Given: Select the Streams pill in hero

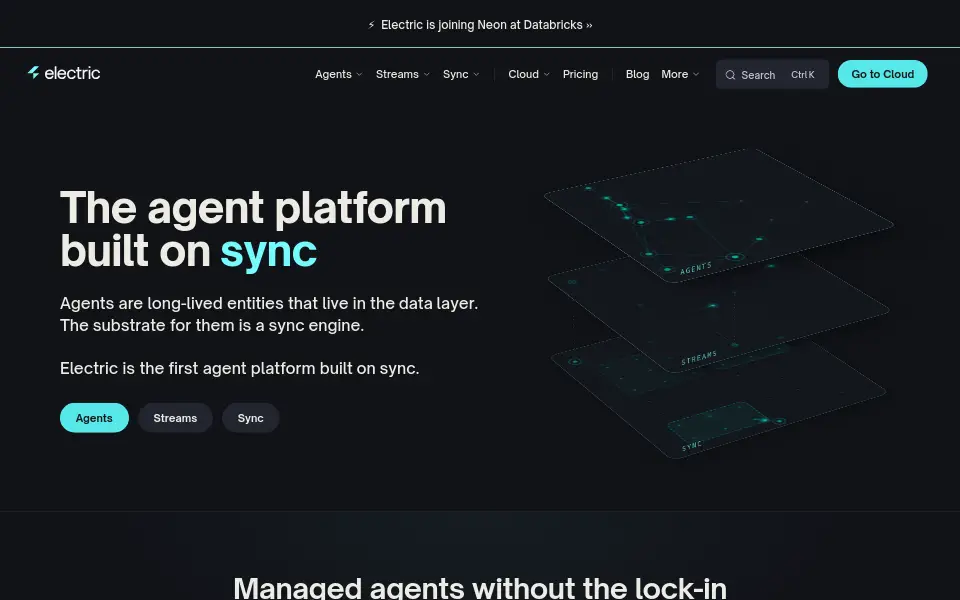Looking at the screenshot, I should tap(175, 418).
